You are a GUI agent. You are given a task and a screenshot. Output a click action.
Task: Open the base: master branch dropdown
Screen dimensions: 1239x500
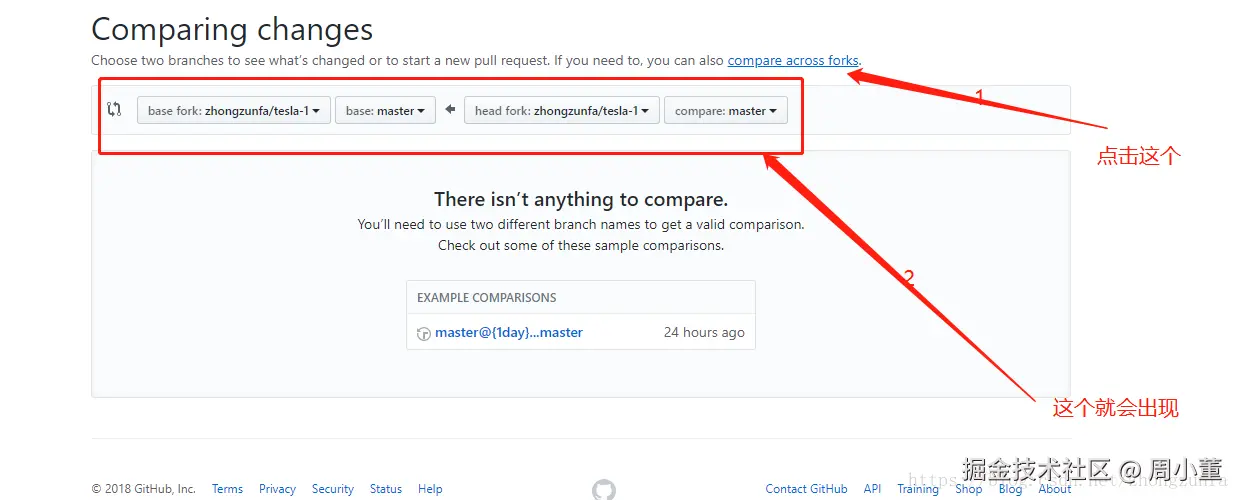(x=385, y=110)
